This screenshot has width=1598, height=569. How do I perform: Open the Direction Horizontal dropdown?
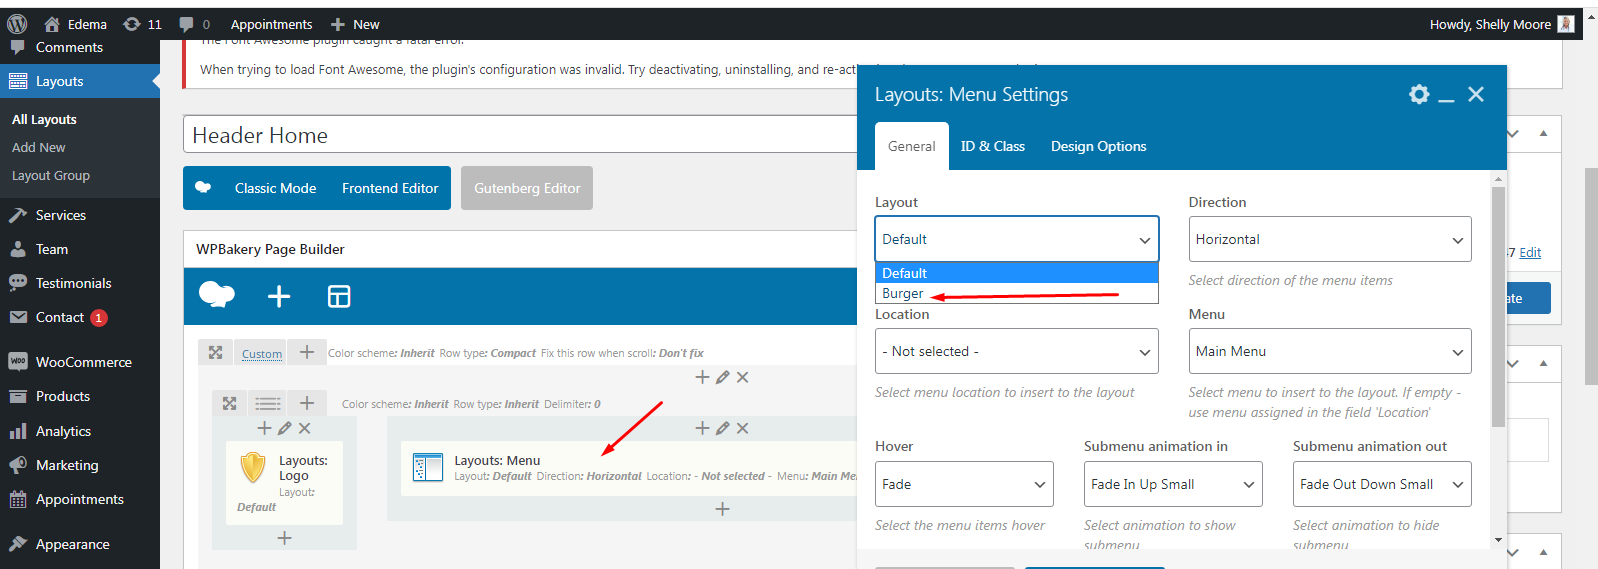point(1330,239)
